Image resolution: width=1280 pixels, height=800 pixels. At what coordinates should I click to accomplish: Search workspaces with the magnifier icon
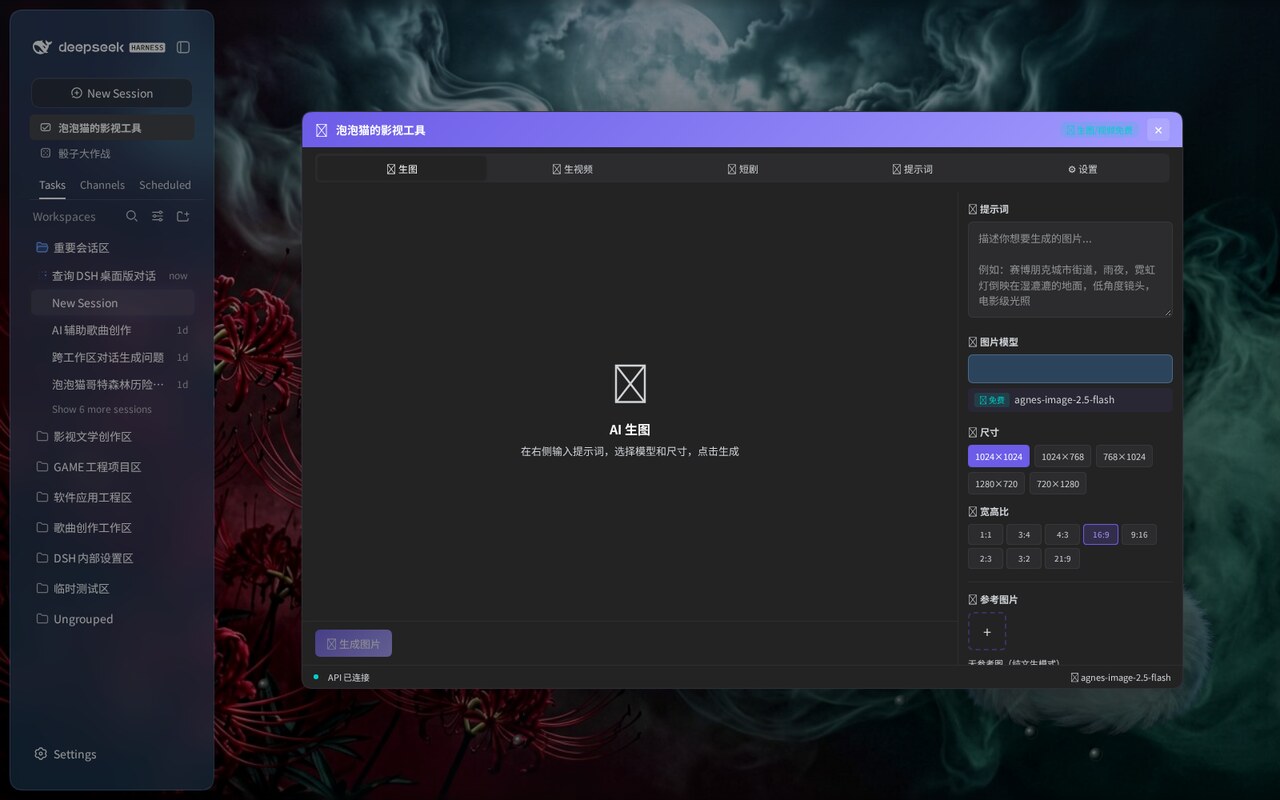[x=132, y=216]
